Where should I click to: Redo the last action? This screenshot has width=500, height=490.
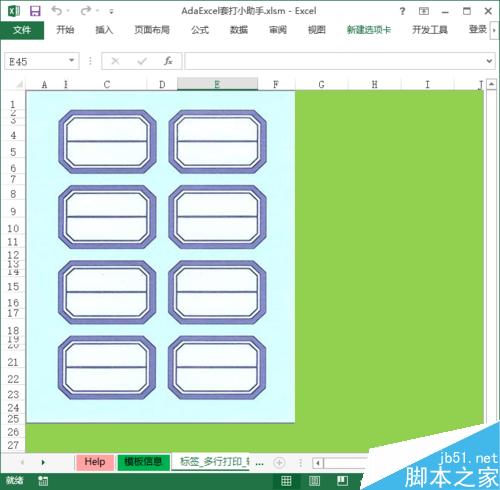tap(86, 11)
